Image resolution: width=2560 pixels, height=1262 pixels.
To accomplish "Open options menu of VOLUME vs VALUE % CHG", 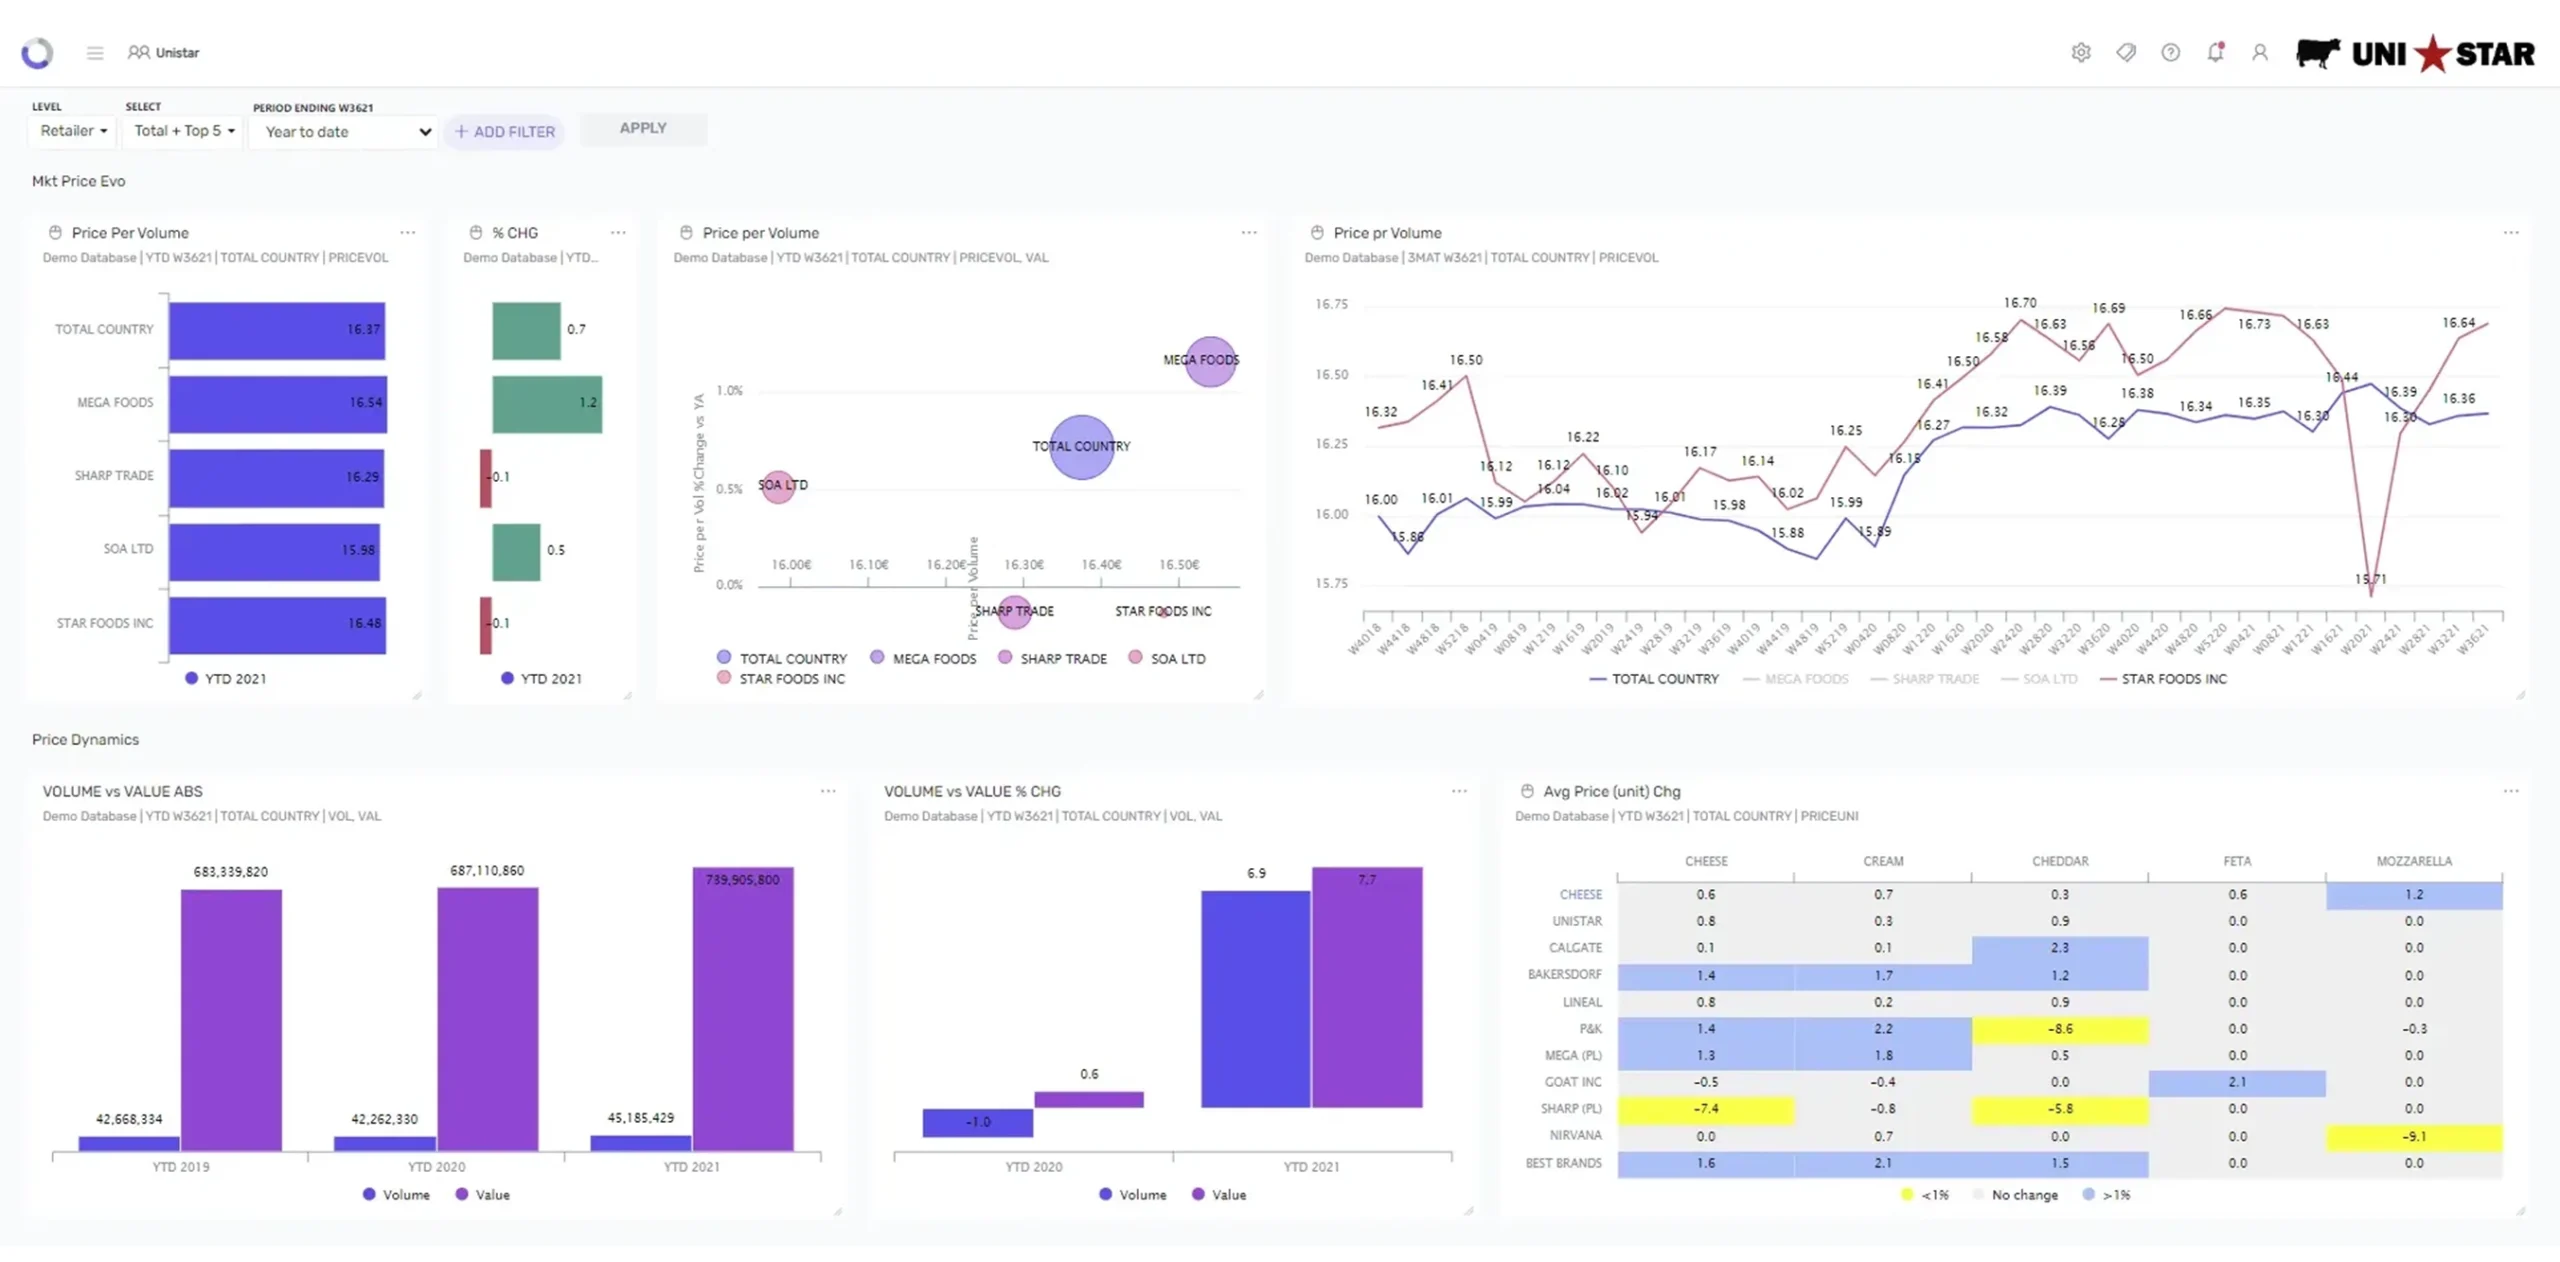I will click(1459, 791).
